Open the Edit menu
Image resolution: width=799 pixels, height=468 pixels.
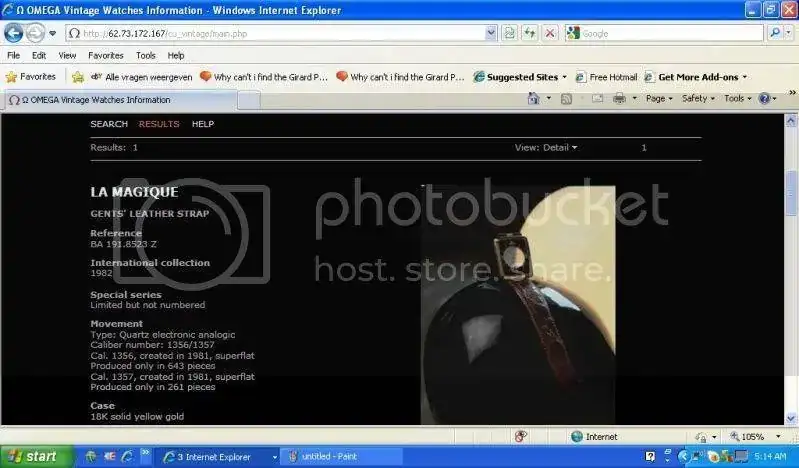[39, 56]
